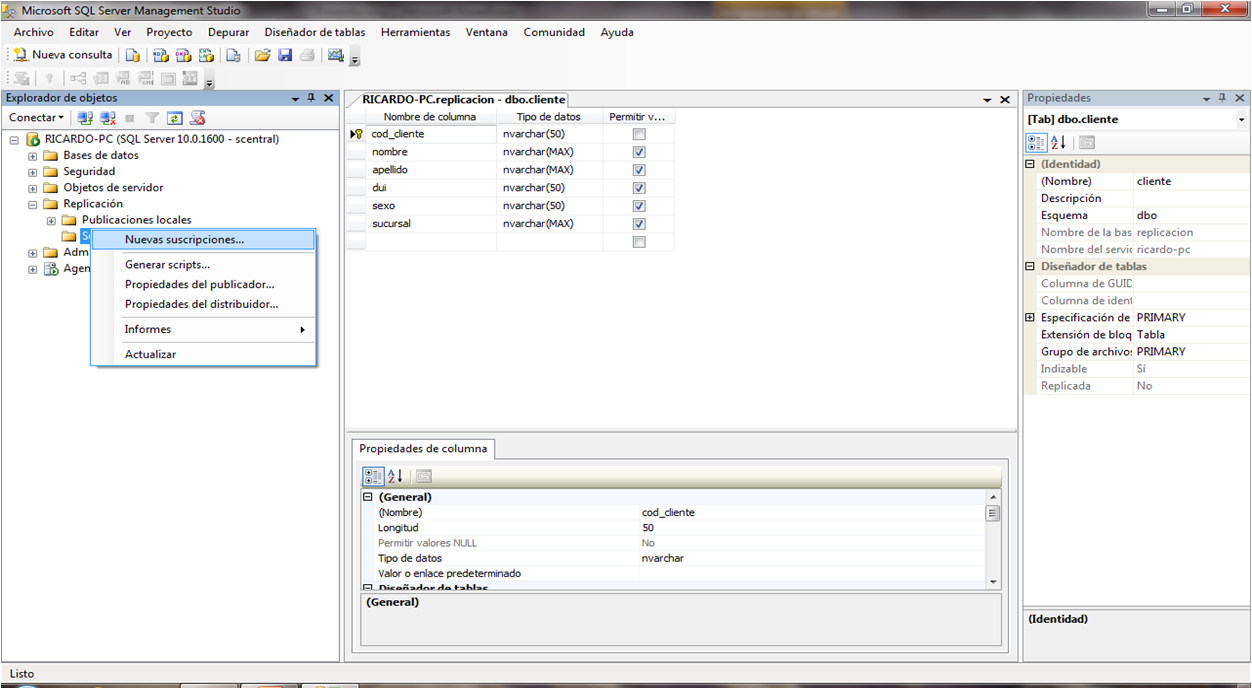This screenshot has width=1252, height=689.
Task: Click the cod_cliente column name cell
Action: (430, 134)
